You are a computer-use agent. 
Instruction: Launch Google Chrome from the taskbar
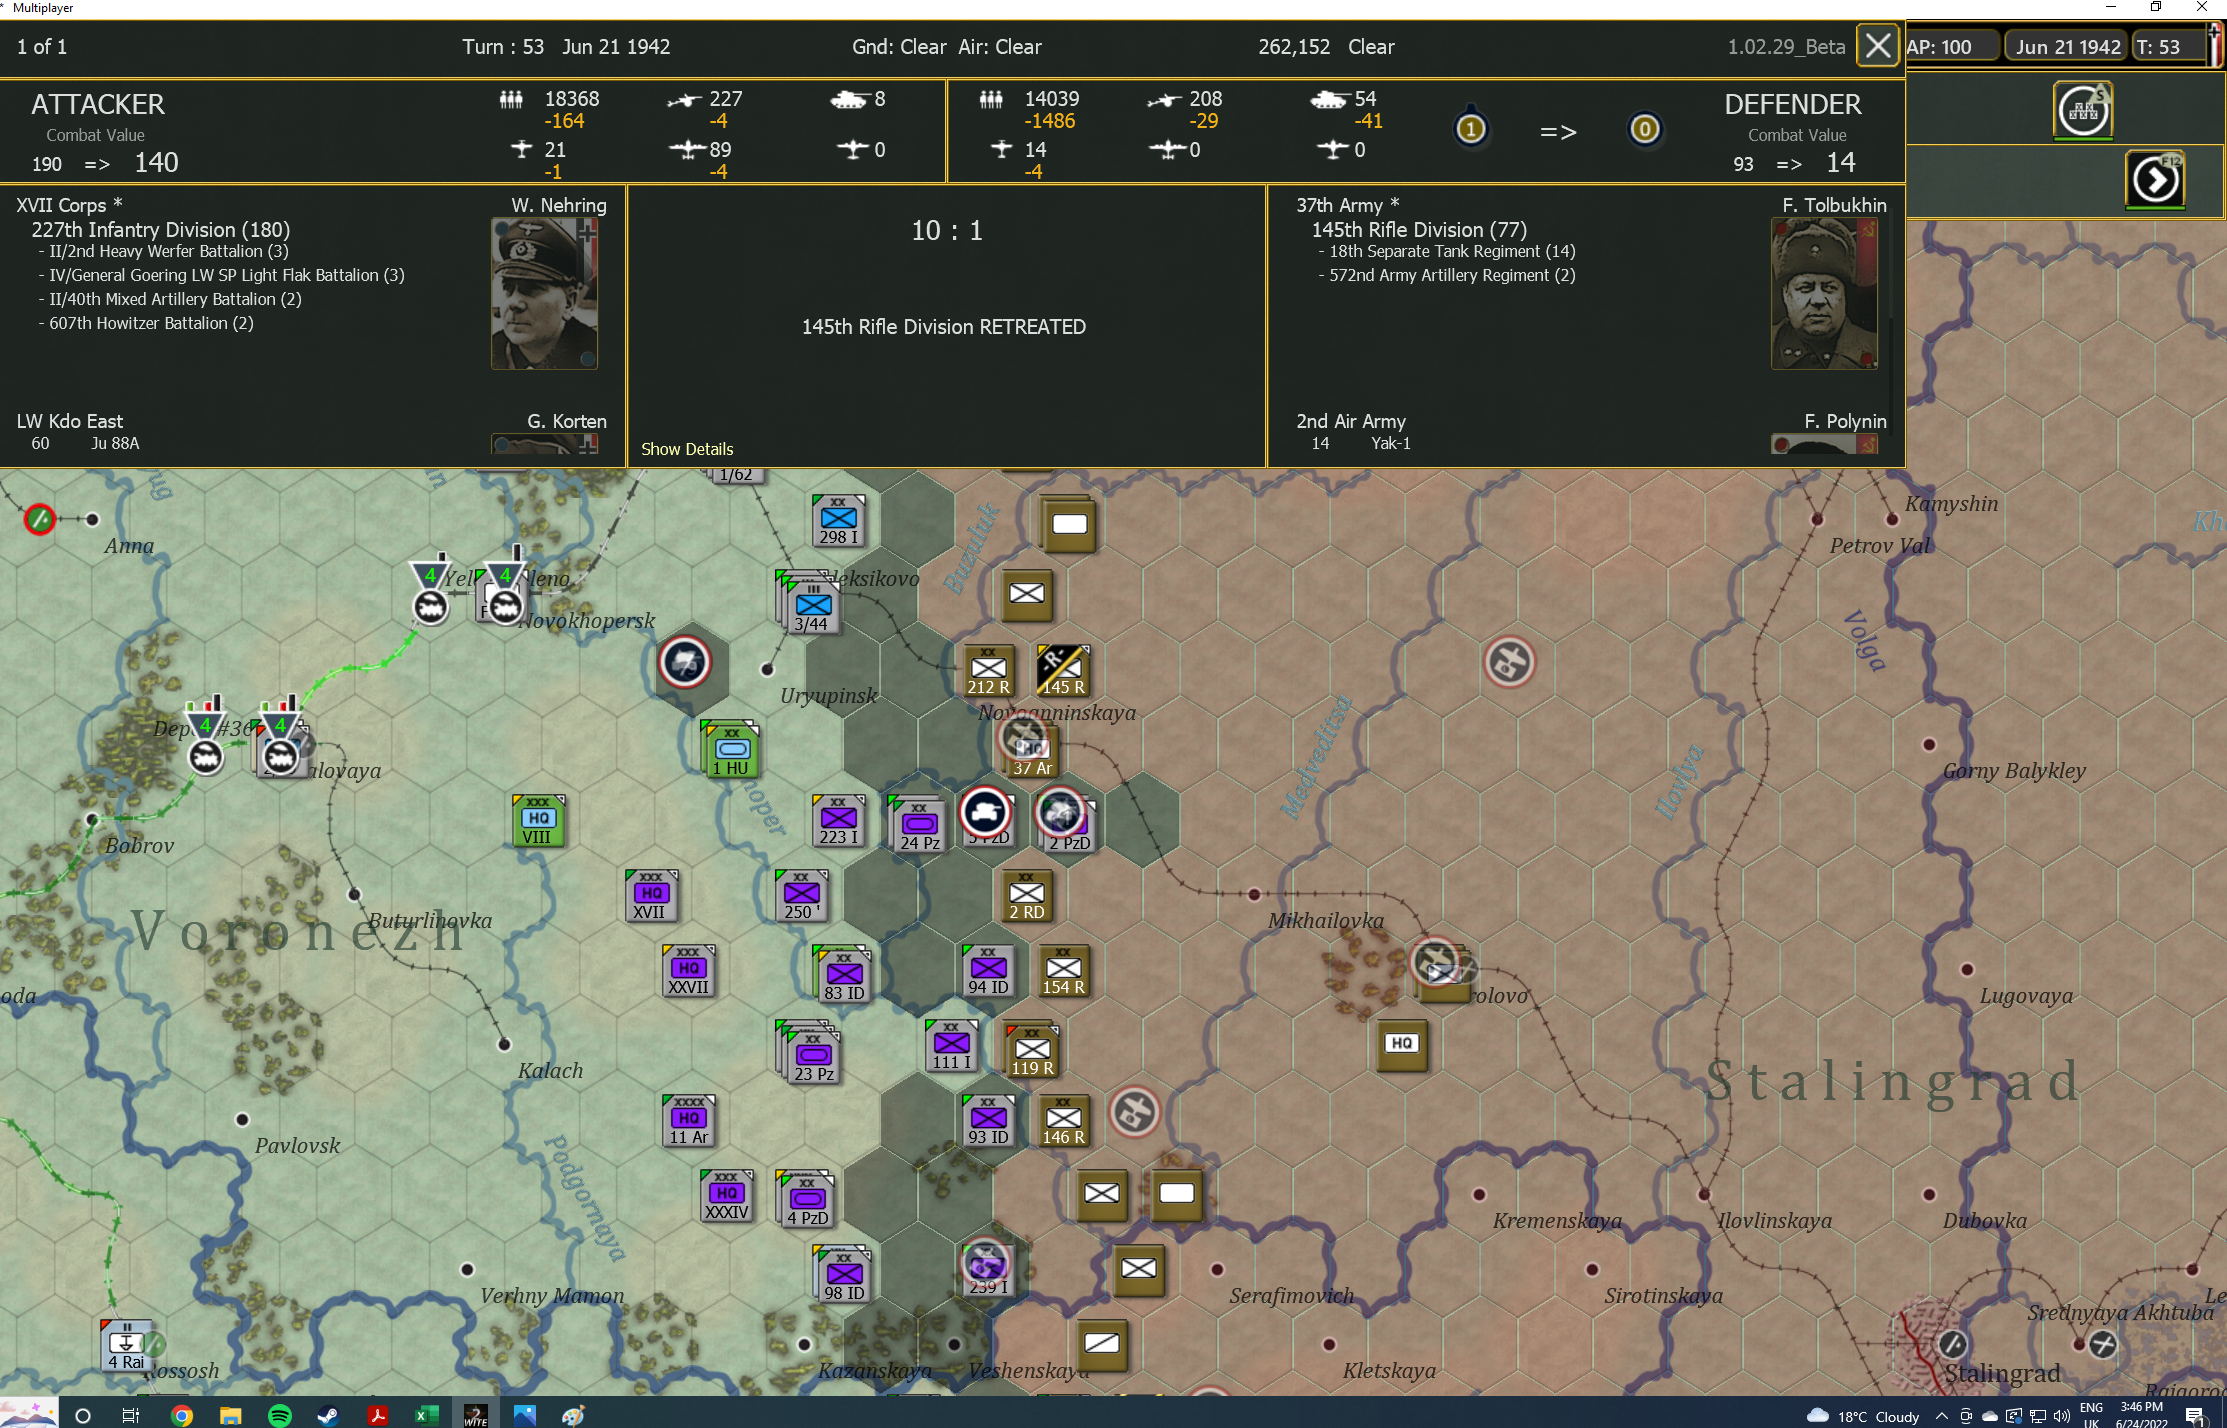point(180,1414)
